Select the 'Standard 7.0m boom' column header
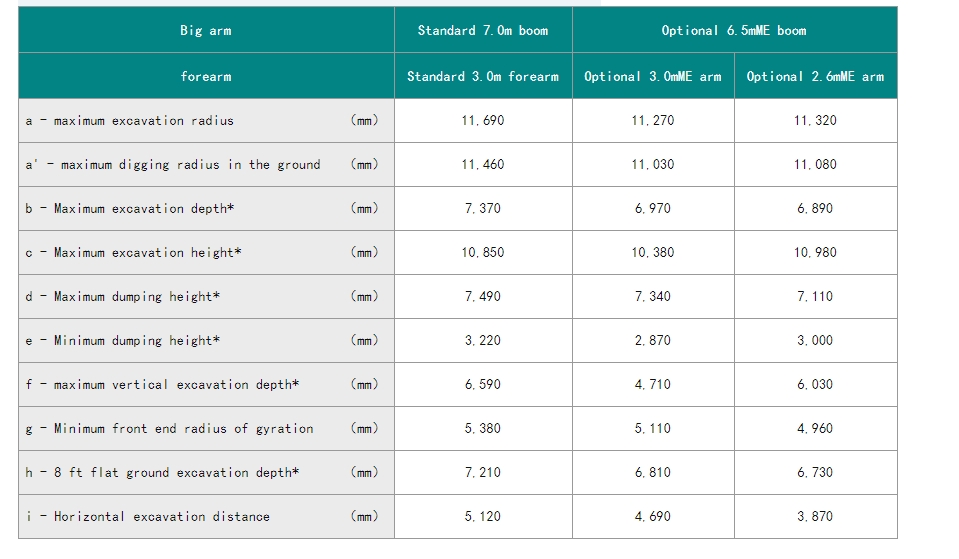 483,31
